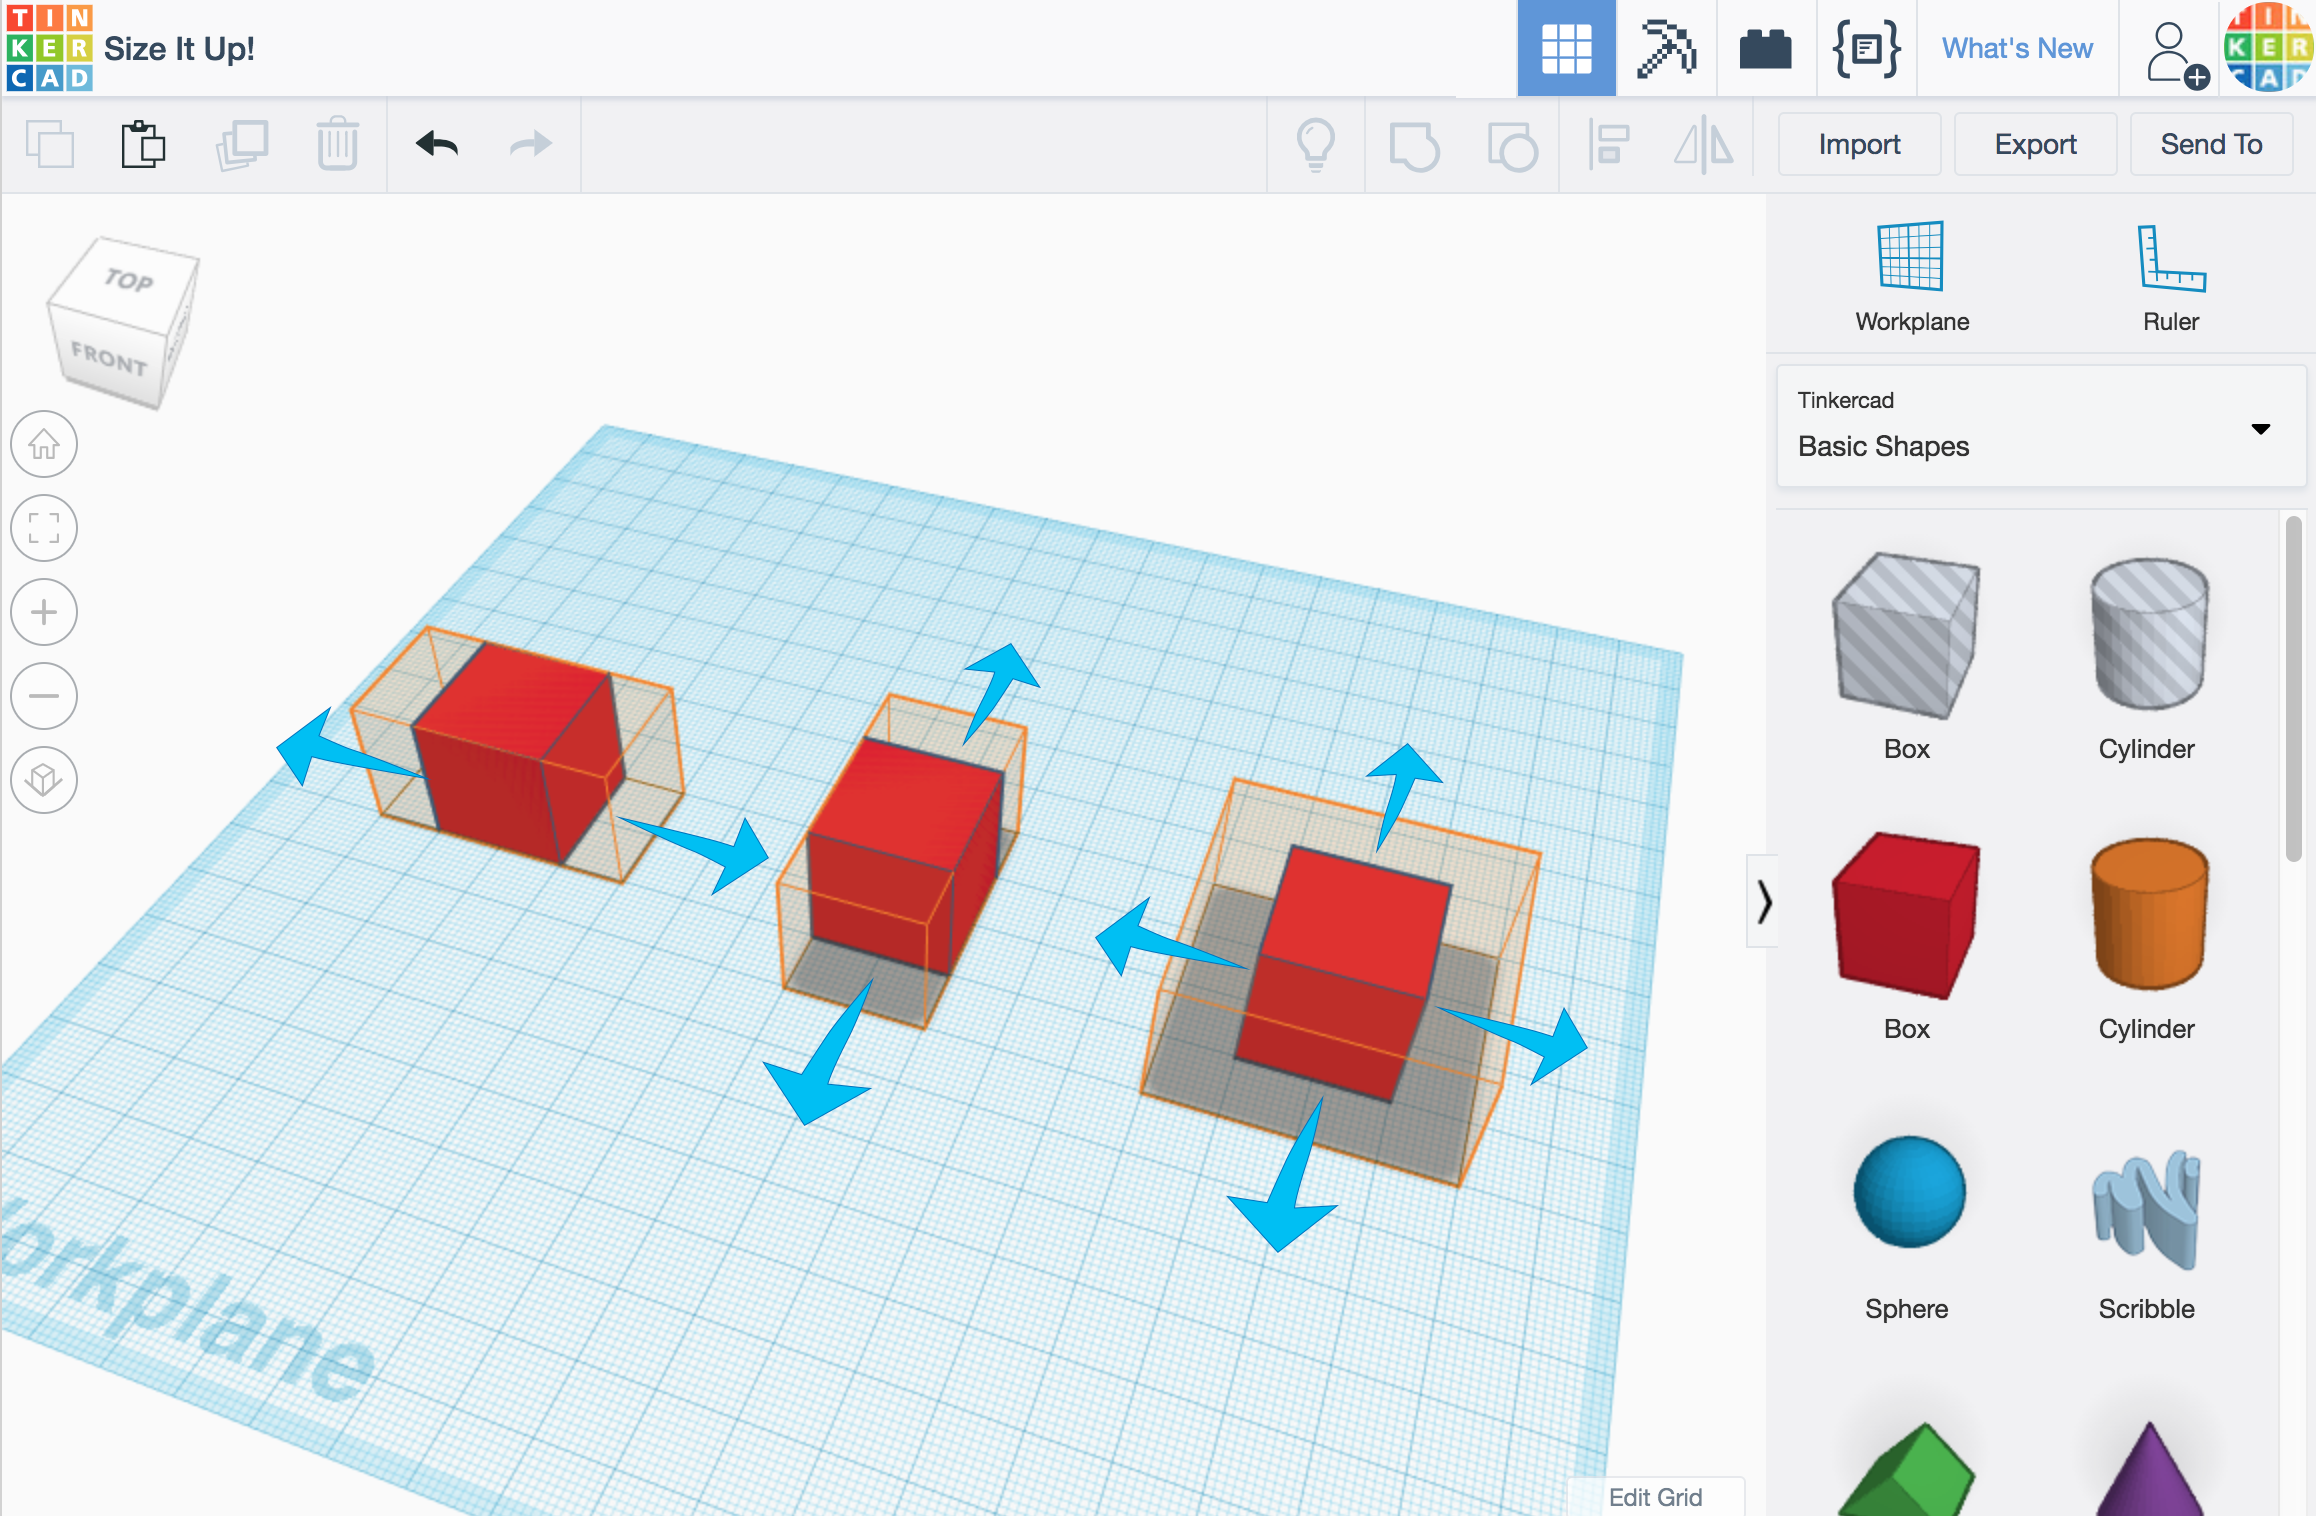Click the Paste clipboard icon
Screen dimensions: 2316x1516
pos(143,144)
